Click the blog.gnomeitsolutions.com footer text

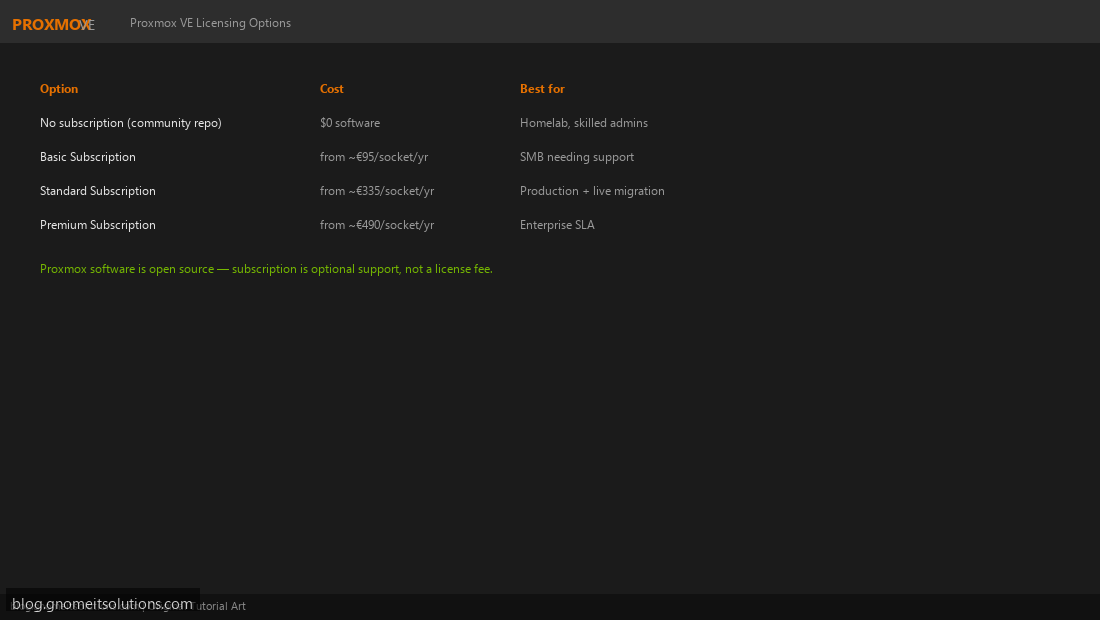point(102,604)
